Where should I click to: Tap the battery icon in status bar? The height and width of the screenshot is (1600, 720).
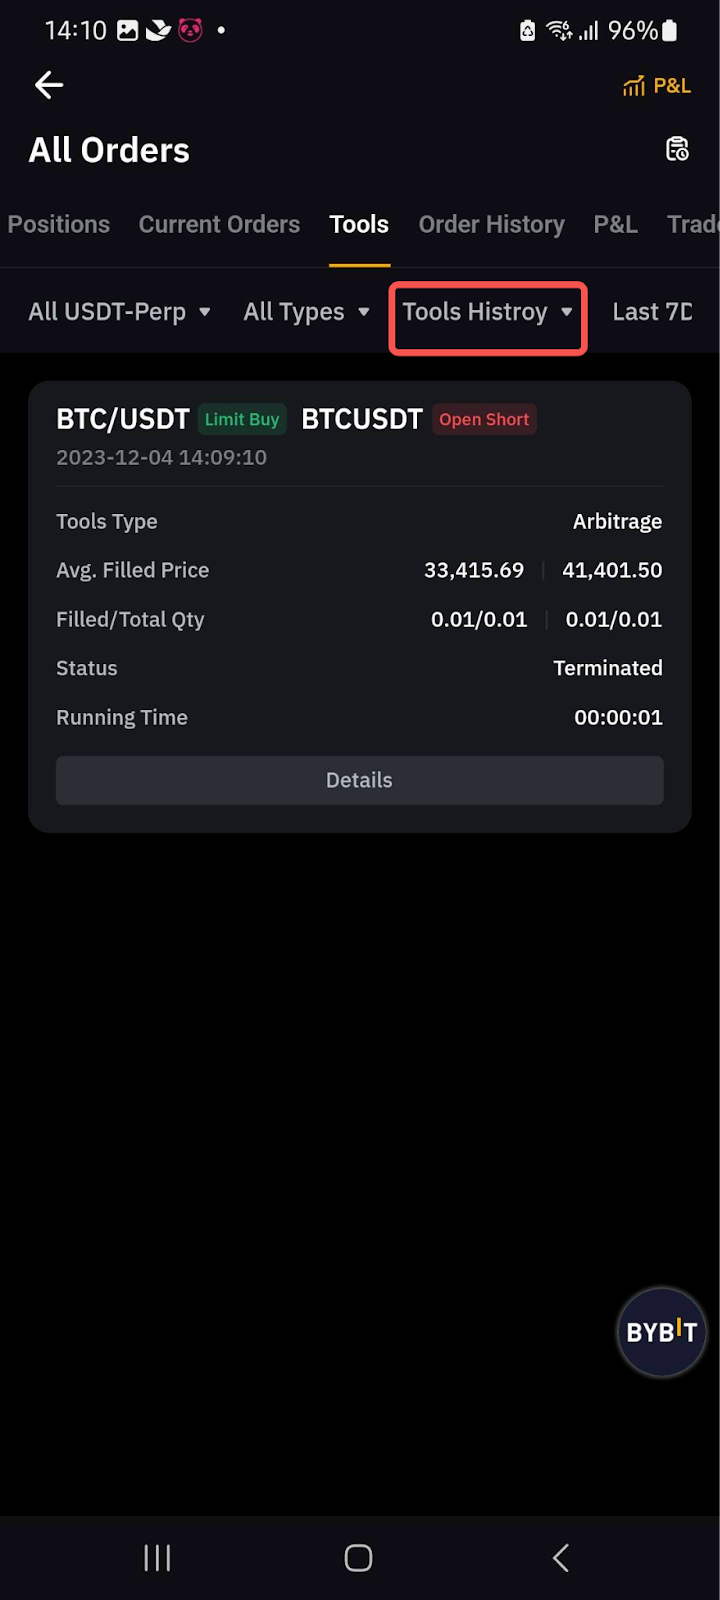(x=670, y=31)
